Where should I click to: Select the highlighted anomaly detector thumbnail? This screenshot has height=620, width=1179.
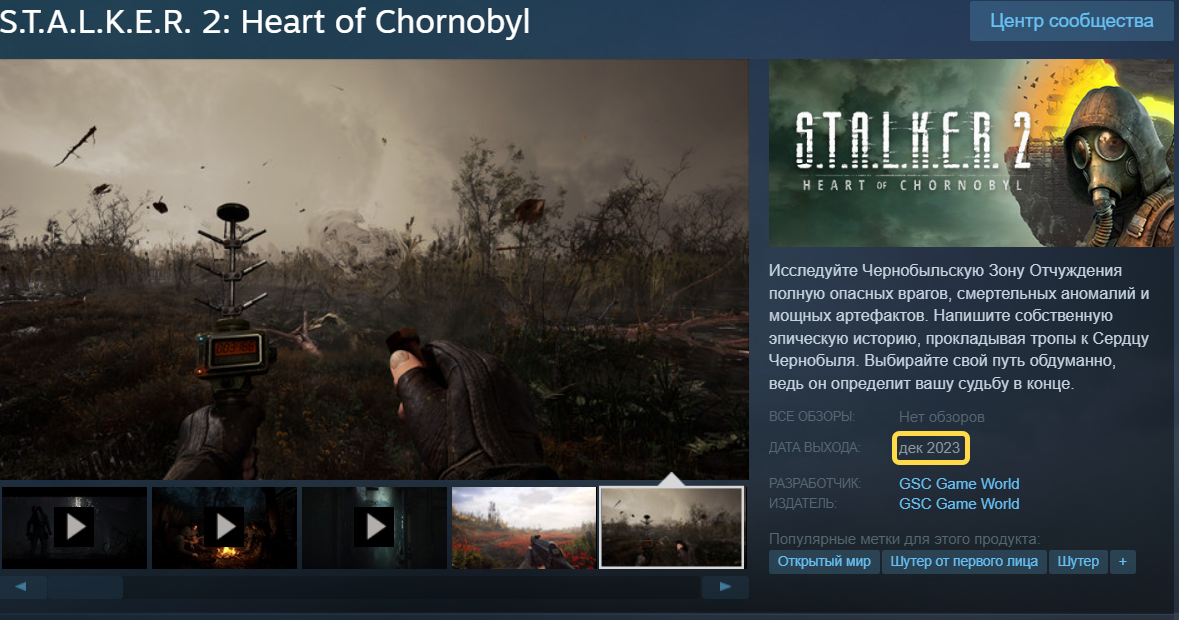(671, 528)
